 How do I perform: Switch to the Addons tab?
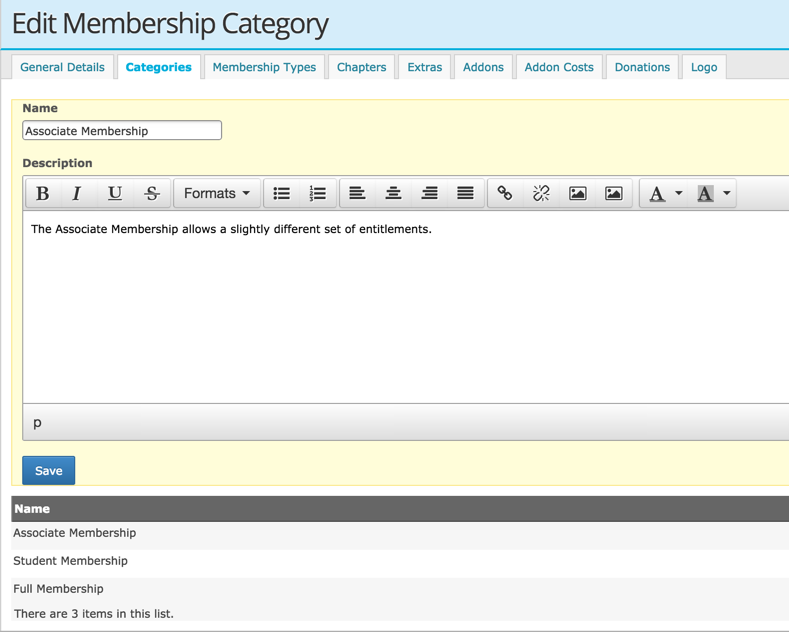coord(483,67)
